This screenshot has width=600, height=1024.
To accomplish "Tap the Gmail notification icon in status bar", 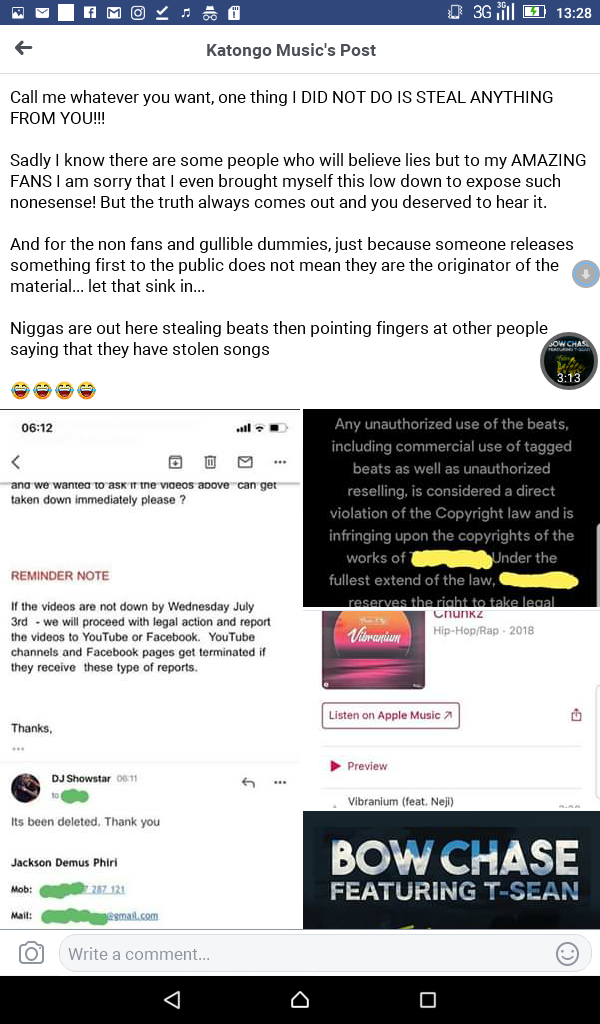I will pyautogui.click(x=114, y=12).
